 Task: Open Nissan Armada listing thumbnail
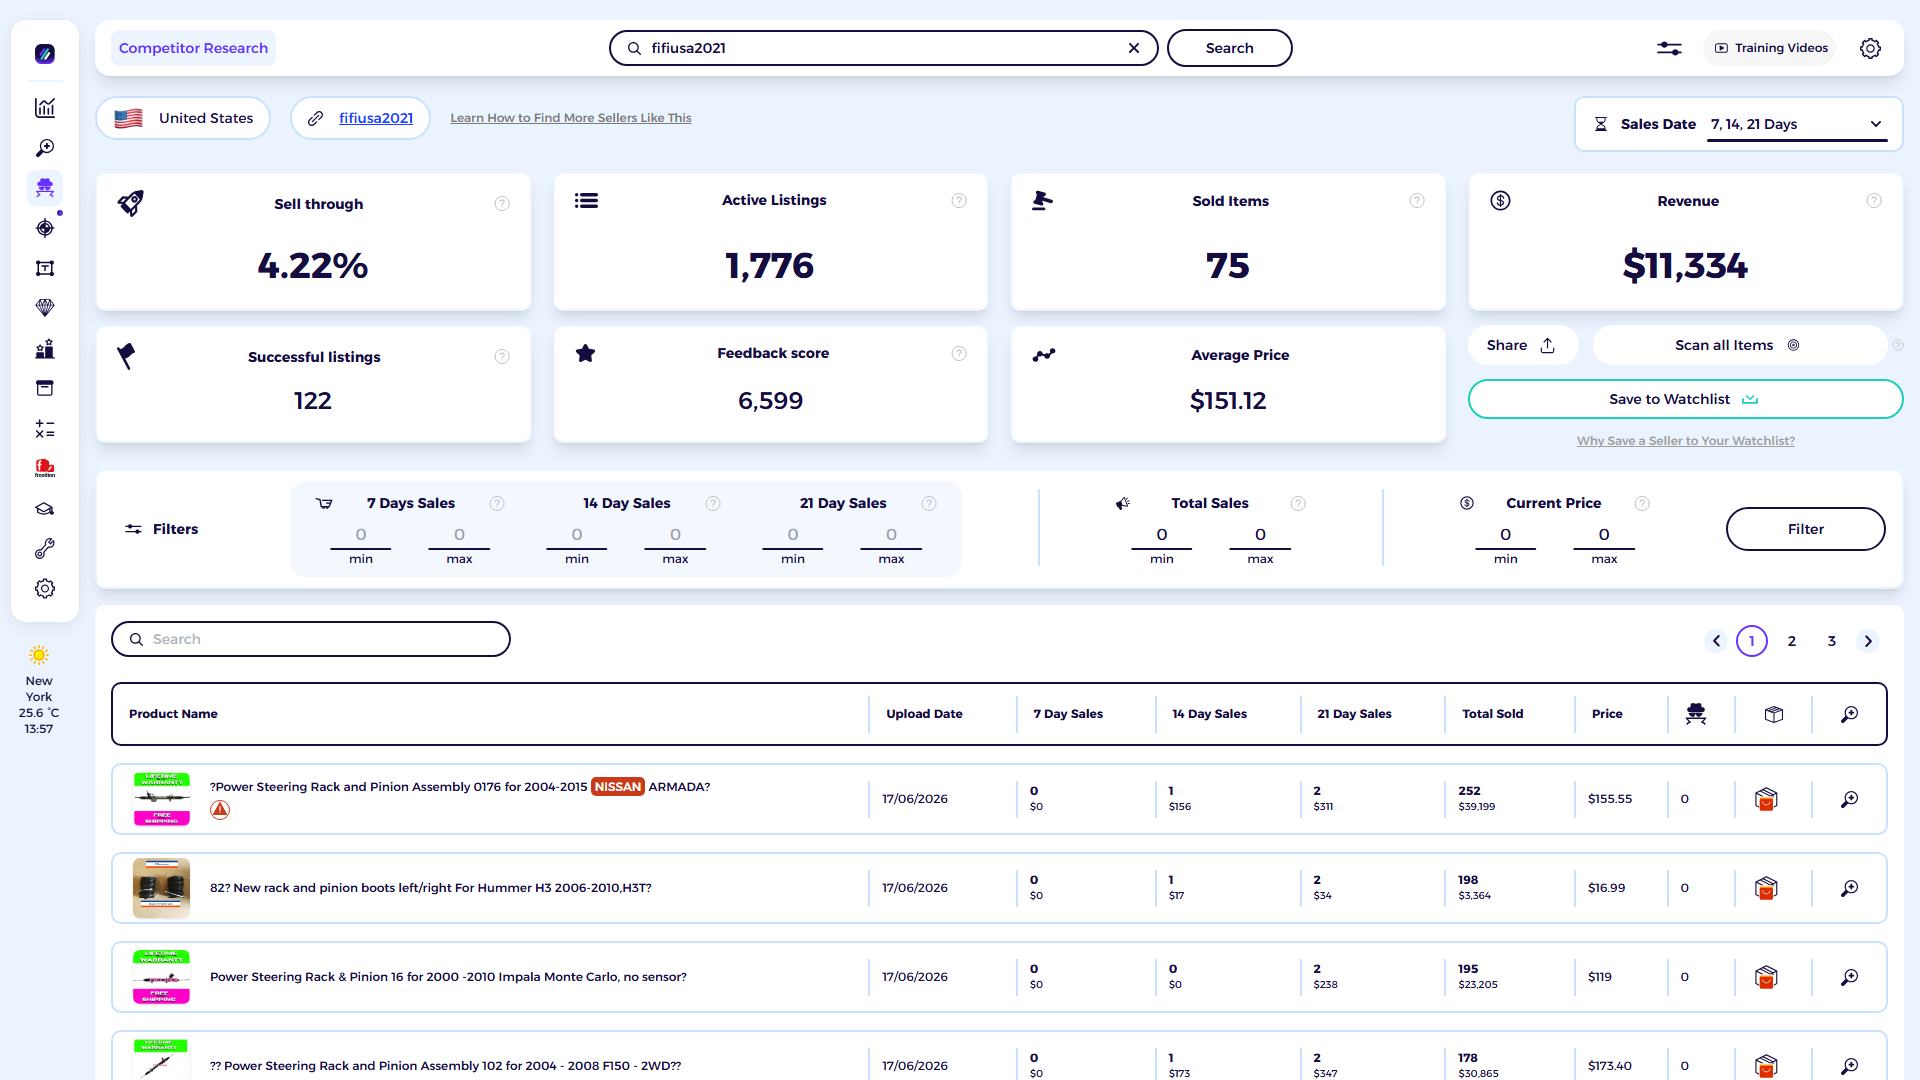click(161, 799)
